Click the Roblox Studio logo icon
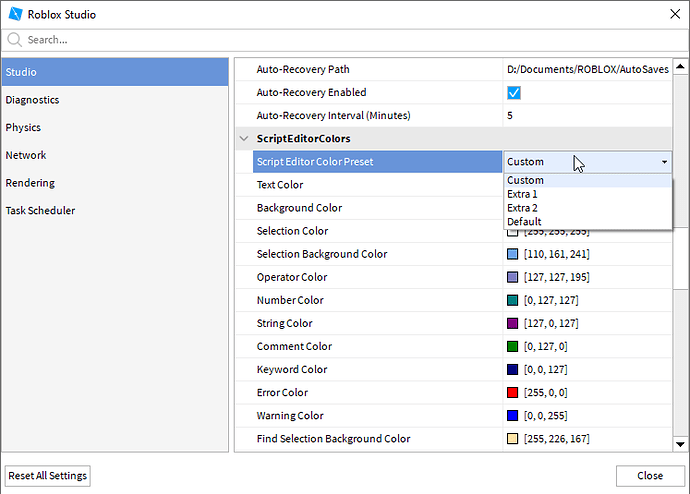This screenshot has height=494, width=690. coord(15,15)
